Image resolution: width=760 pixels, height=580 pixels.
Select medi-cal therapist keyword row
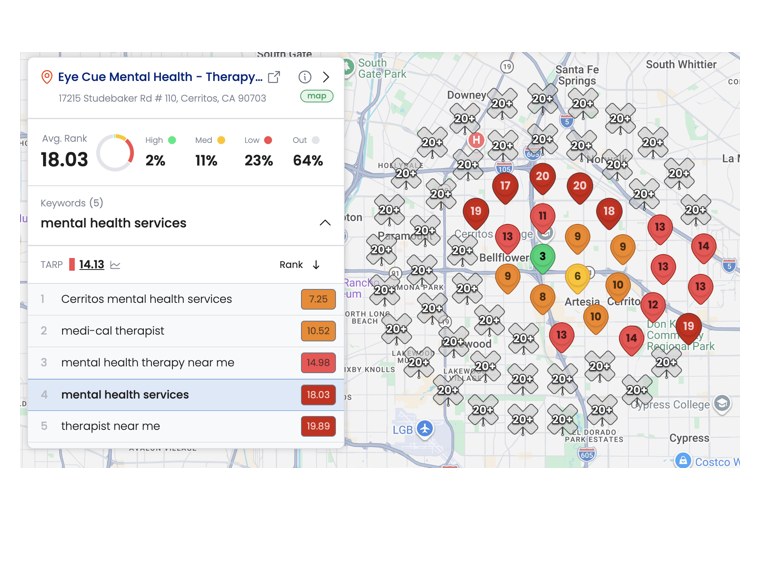pyautogui.click(x=186, y=331)
